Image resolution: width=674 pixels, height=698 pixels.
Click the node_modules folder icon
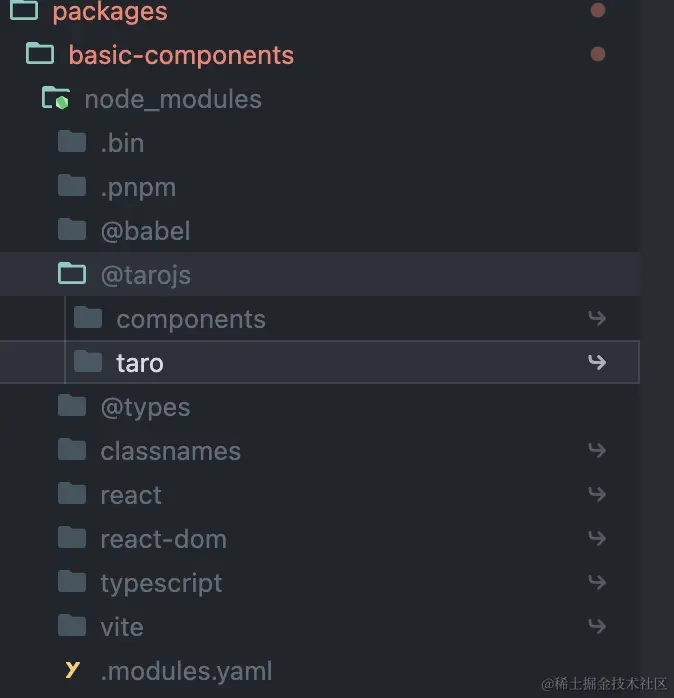pyautogui.click(x=55, y=99)
